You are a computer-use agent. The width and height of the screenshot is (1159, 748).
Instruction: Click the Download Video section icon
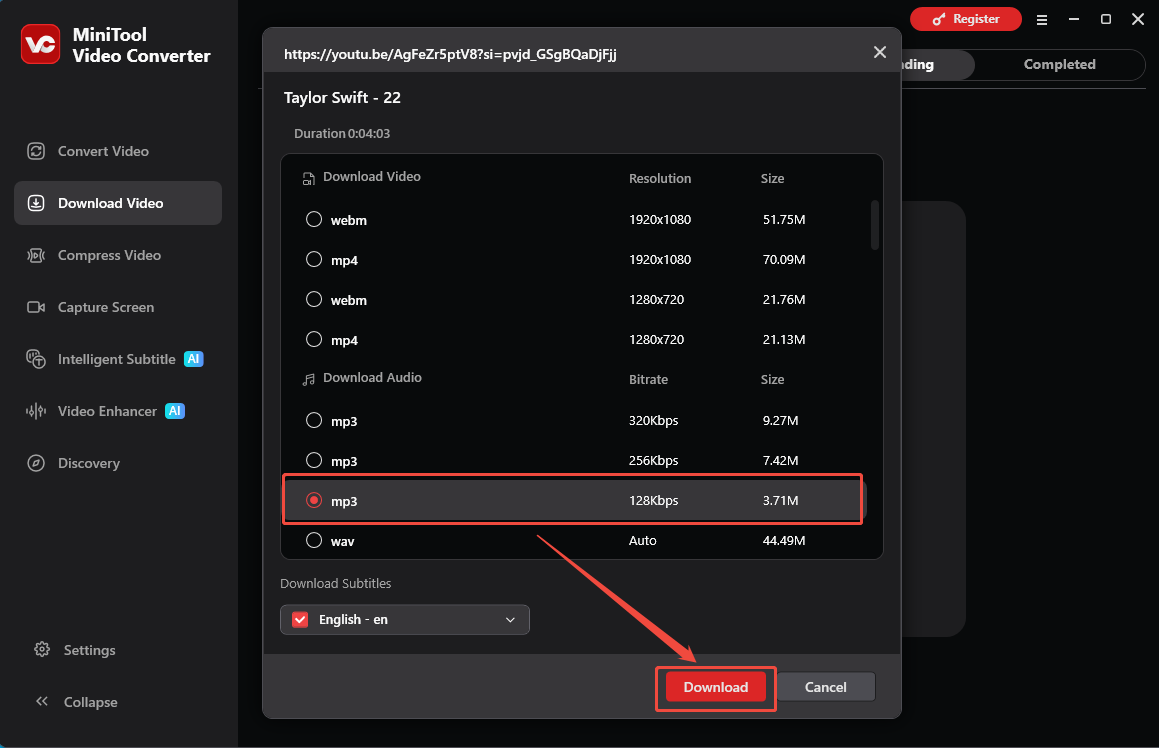point(309,178)
